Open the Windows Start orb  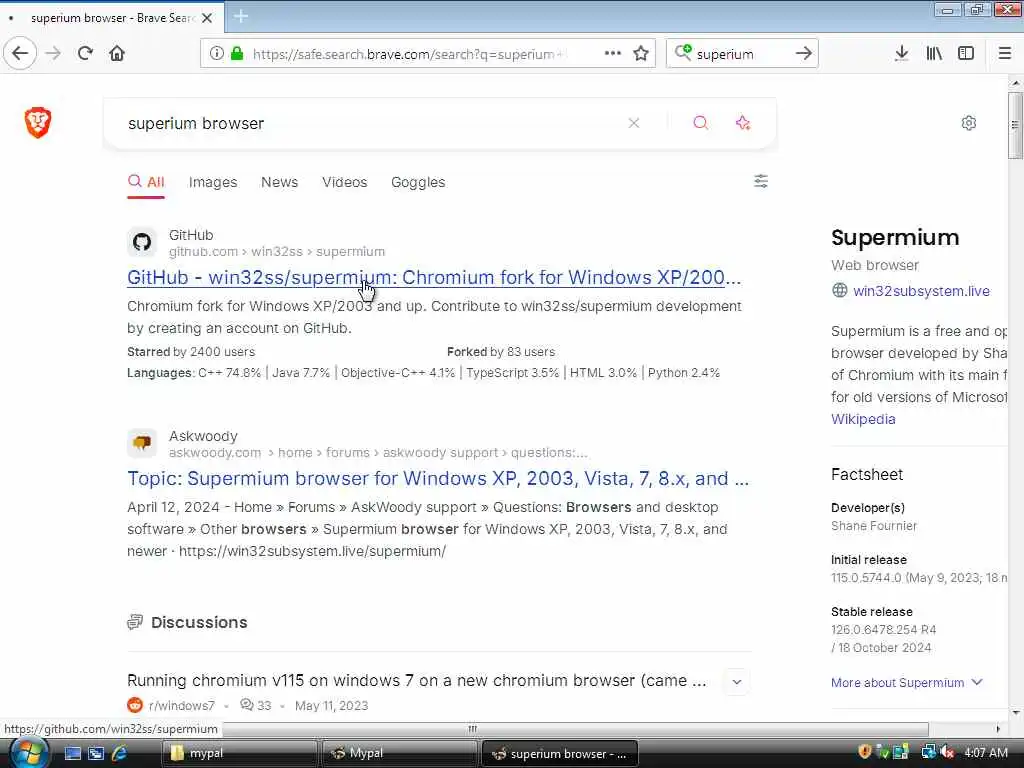click(x=27, y=752)
